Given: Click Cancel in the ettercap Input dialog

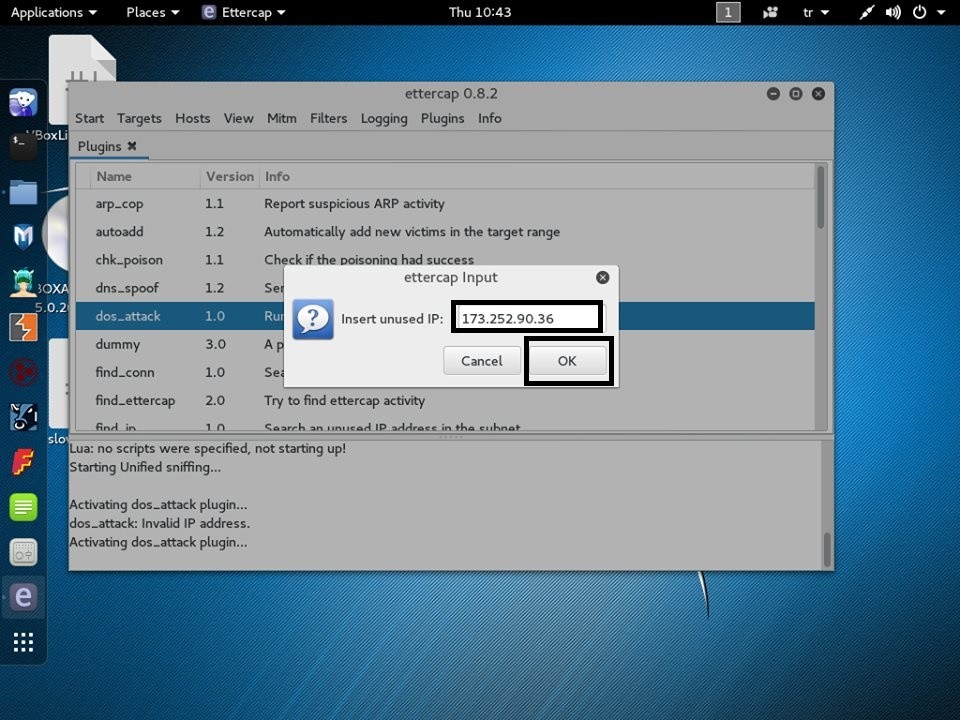Looking at the screenshot, I should pos(482,361).
